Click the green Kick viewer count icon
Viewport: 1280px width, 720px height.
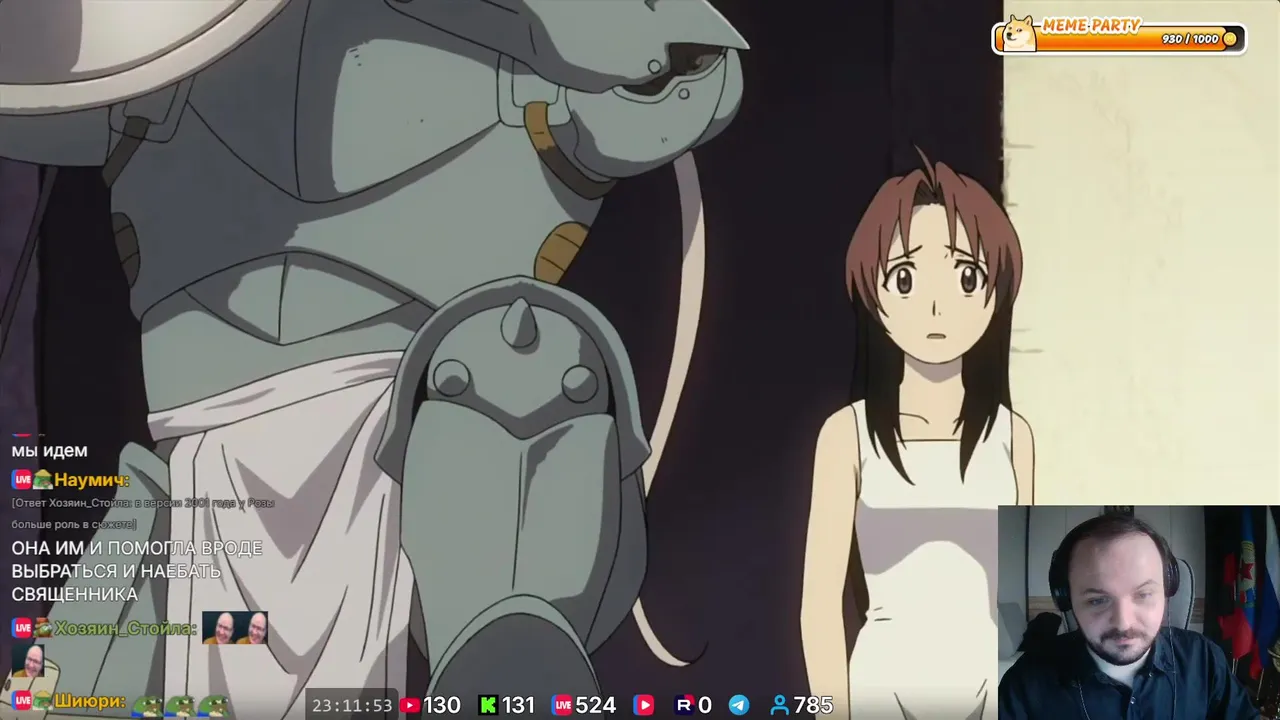(x=488, y=705)
